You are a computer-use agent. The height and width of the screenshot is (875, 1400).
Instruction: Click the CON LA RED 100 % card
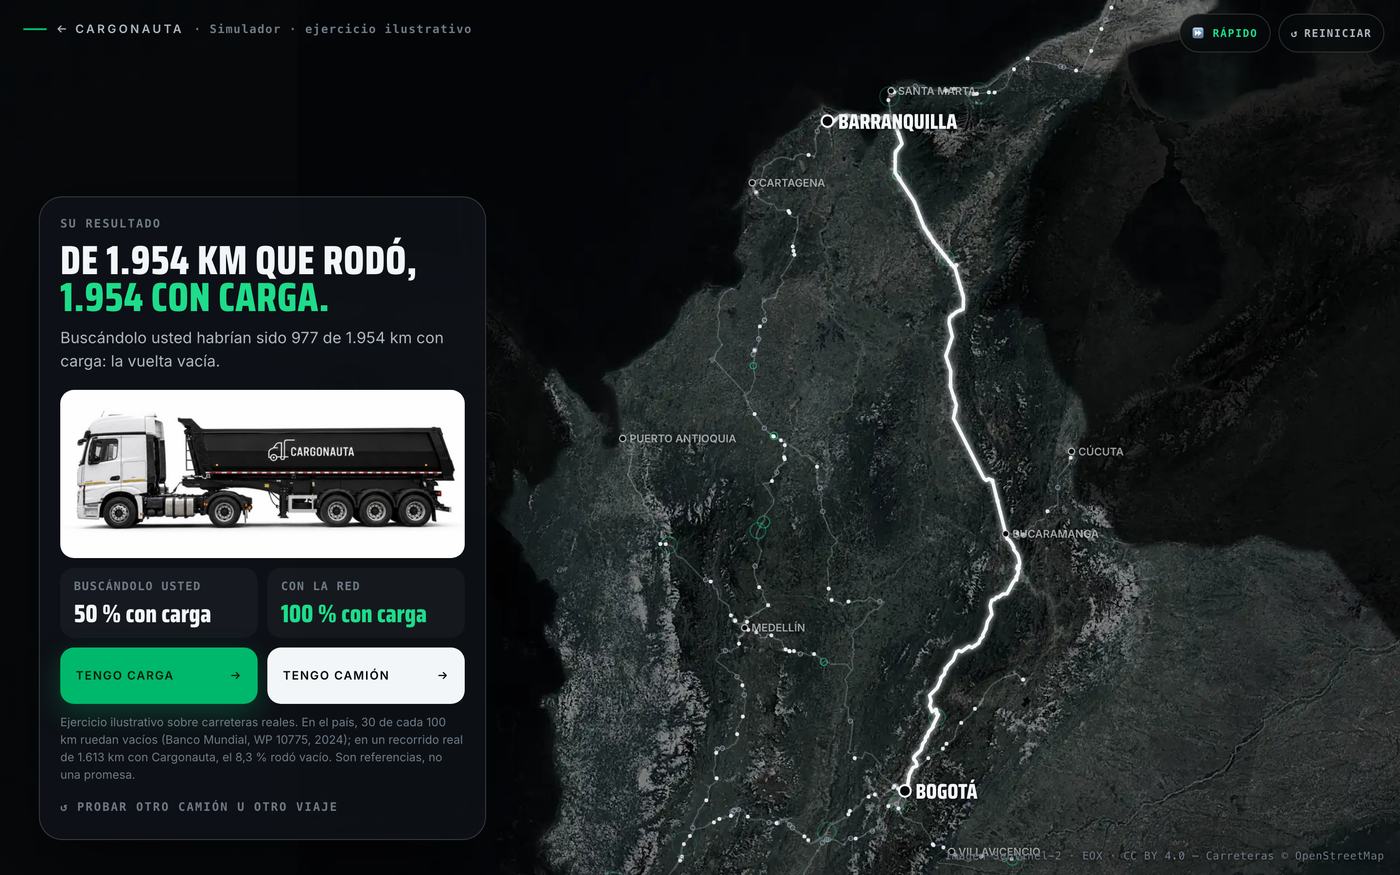click(x=366, y=603)
